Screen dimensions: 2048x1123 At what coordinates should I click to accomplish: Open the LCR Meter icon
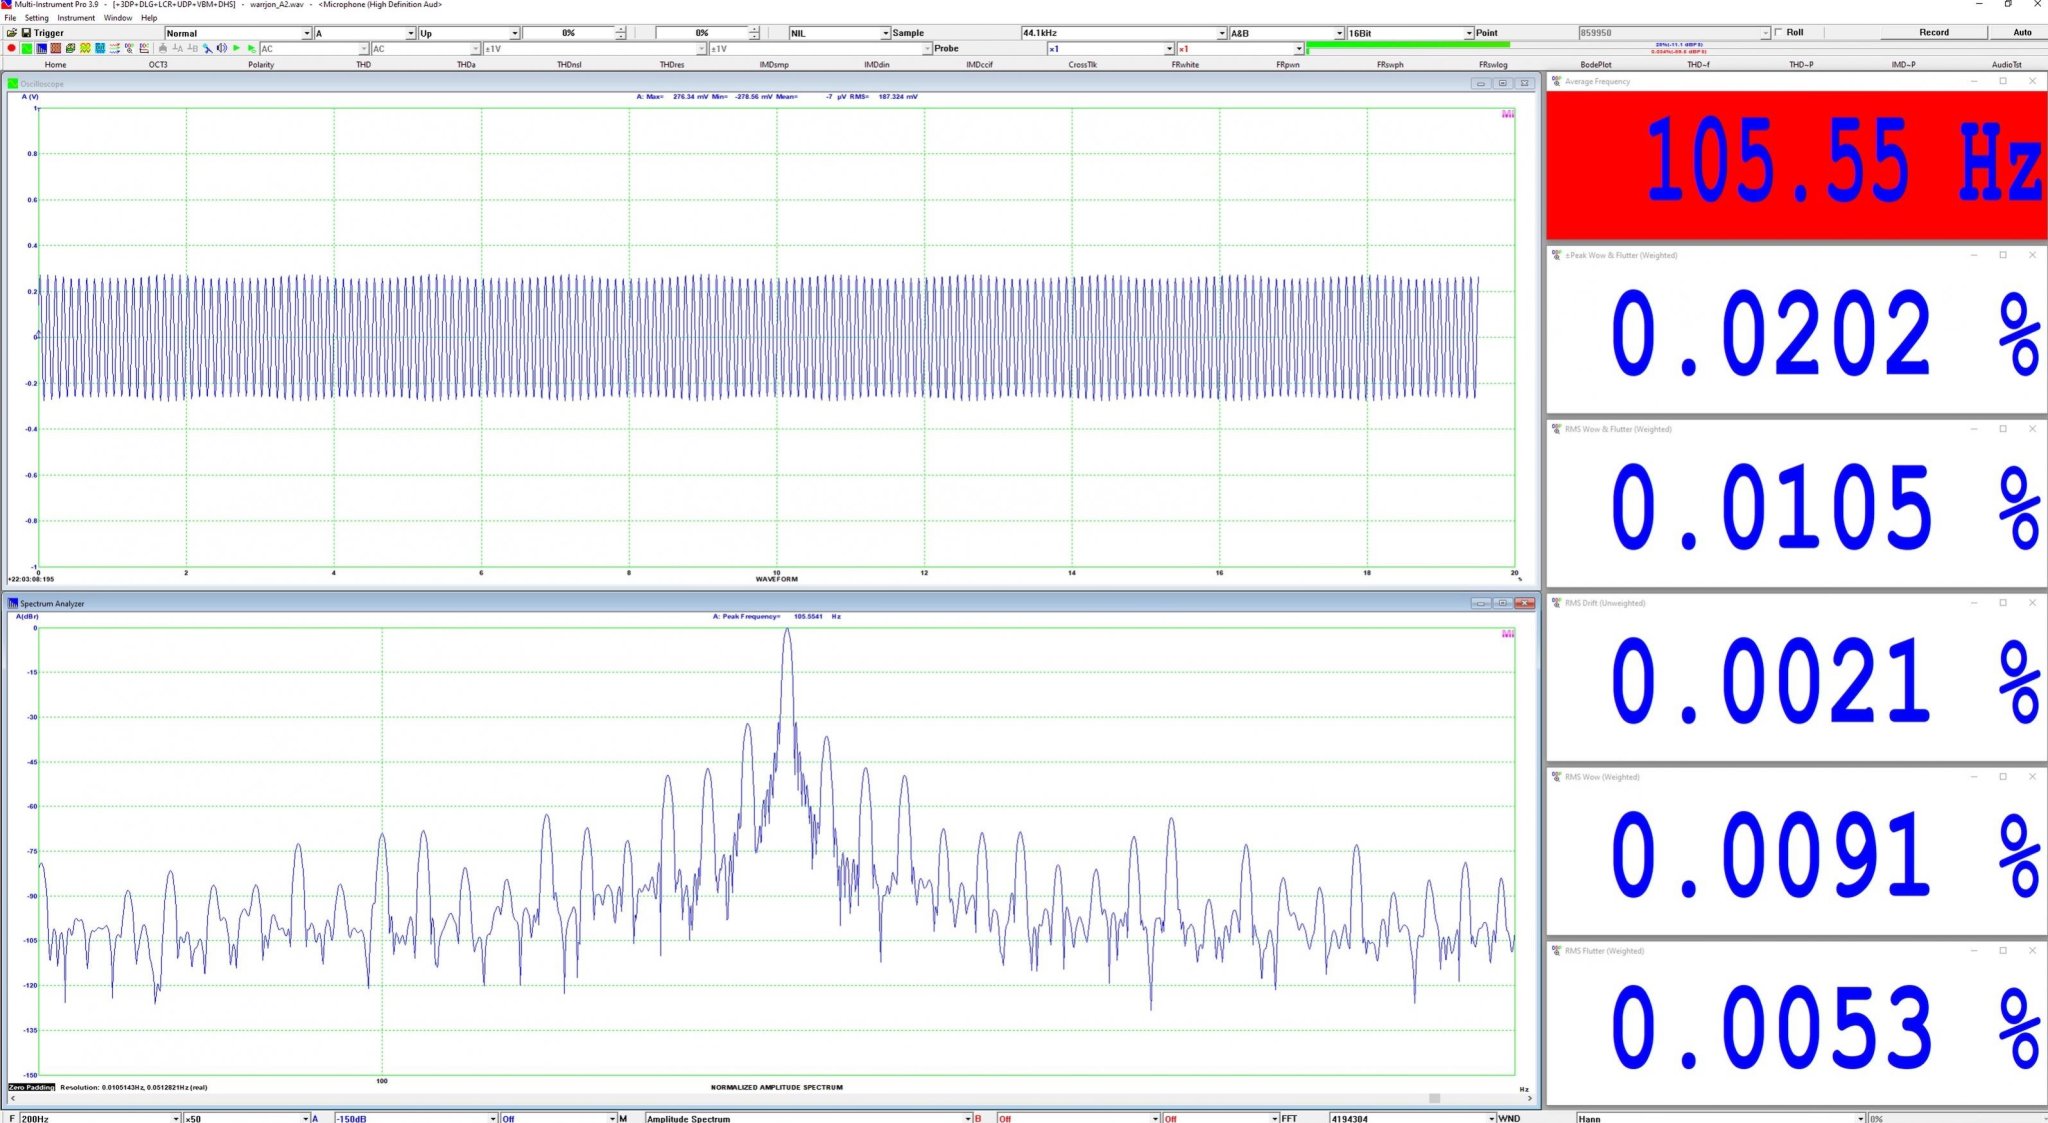tap(115, 48)
